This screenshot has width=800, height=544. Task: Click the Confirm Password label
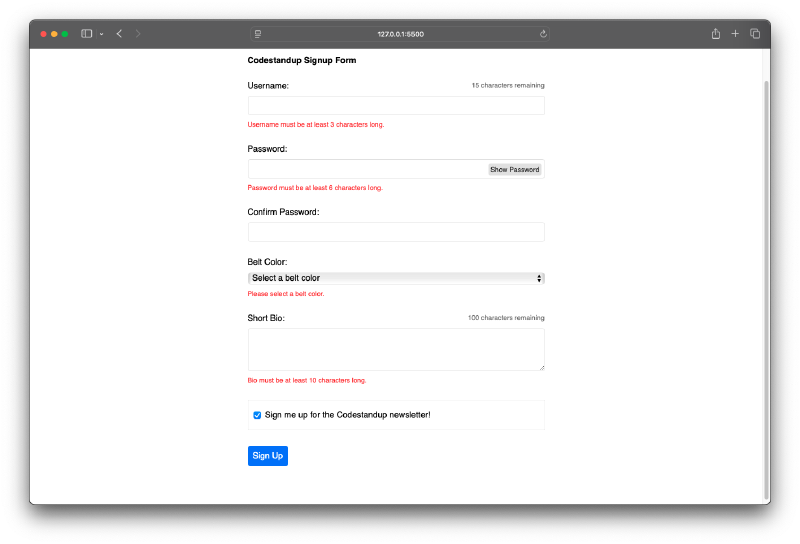click(x=283, y=212)
